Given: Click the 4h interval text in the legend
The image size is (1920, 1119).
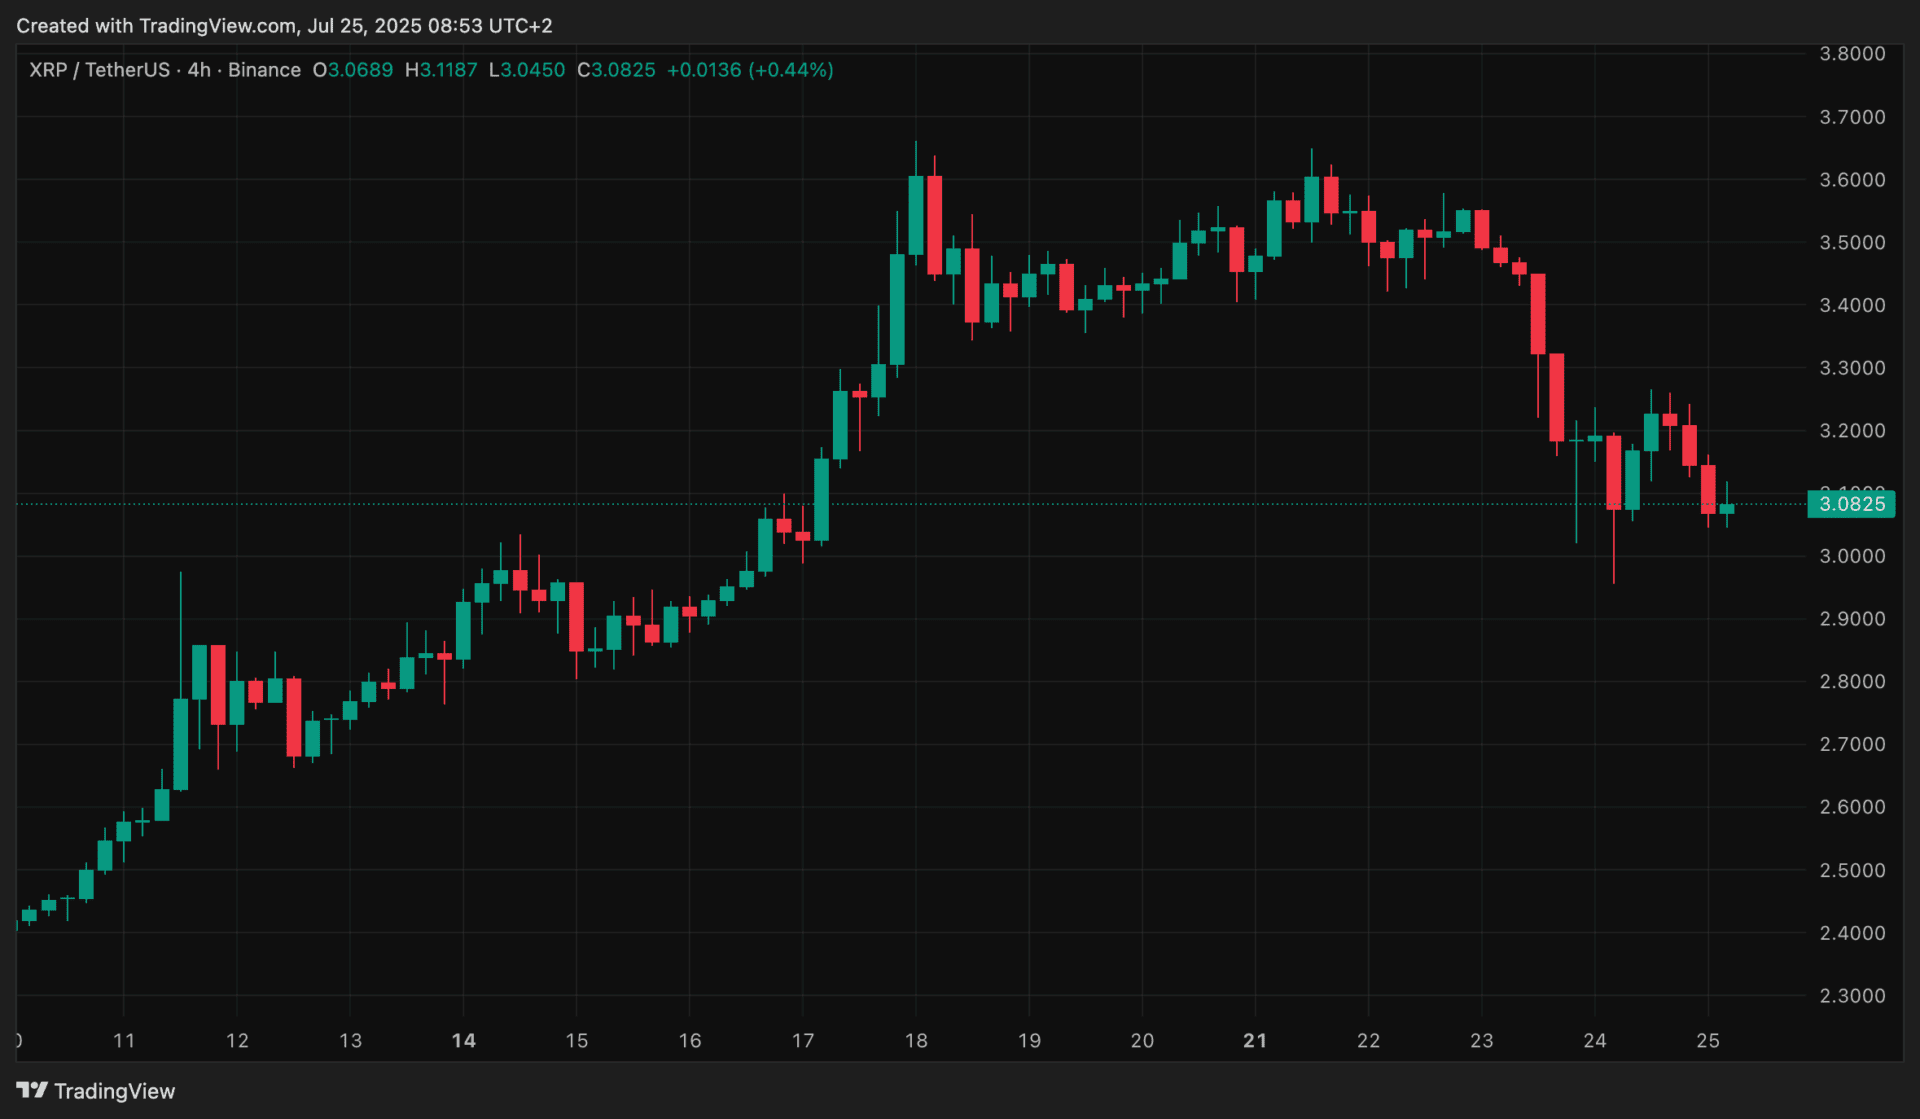Looking at the screenshot, I should 199,70.
